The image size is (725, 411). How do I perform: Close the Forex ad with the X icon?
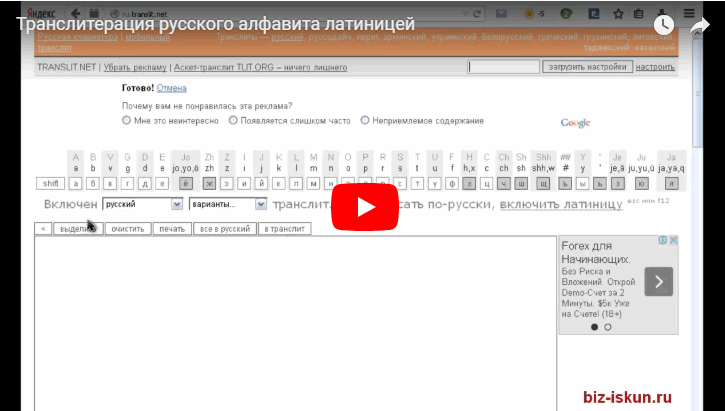pos(674,240)
